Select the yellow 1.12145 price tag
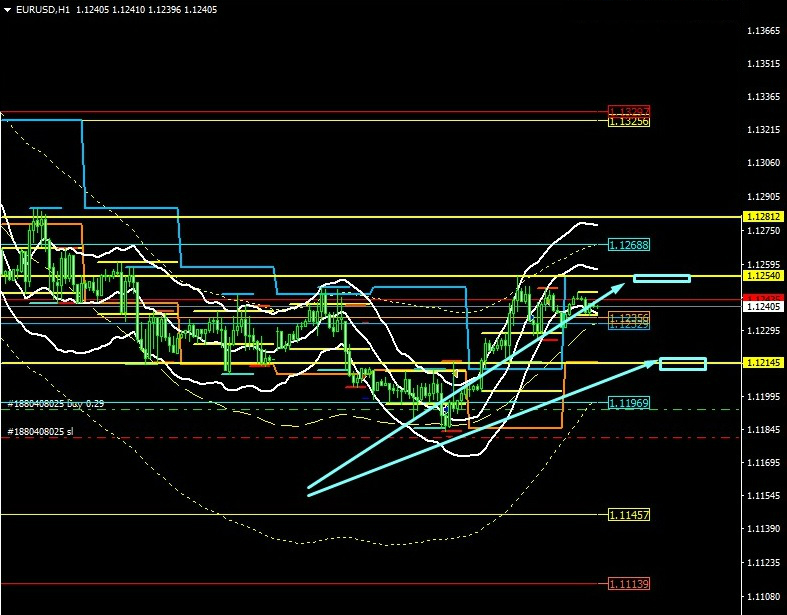The height and width of the screenshot is (615, 787). click(762, 362)
